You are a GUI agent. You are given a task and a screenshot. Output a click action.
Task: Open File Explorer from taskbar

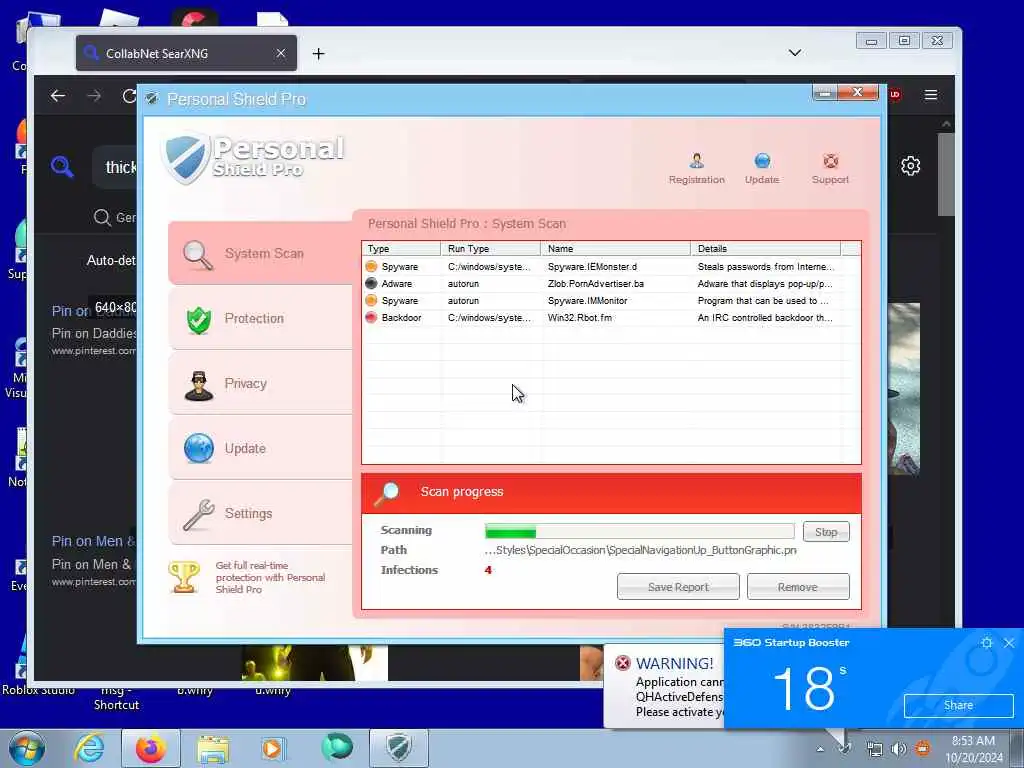pyautogui.click(x=213, y=749)
